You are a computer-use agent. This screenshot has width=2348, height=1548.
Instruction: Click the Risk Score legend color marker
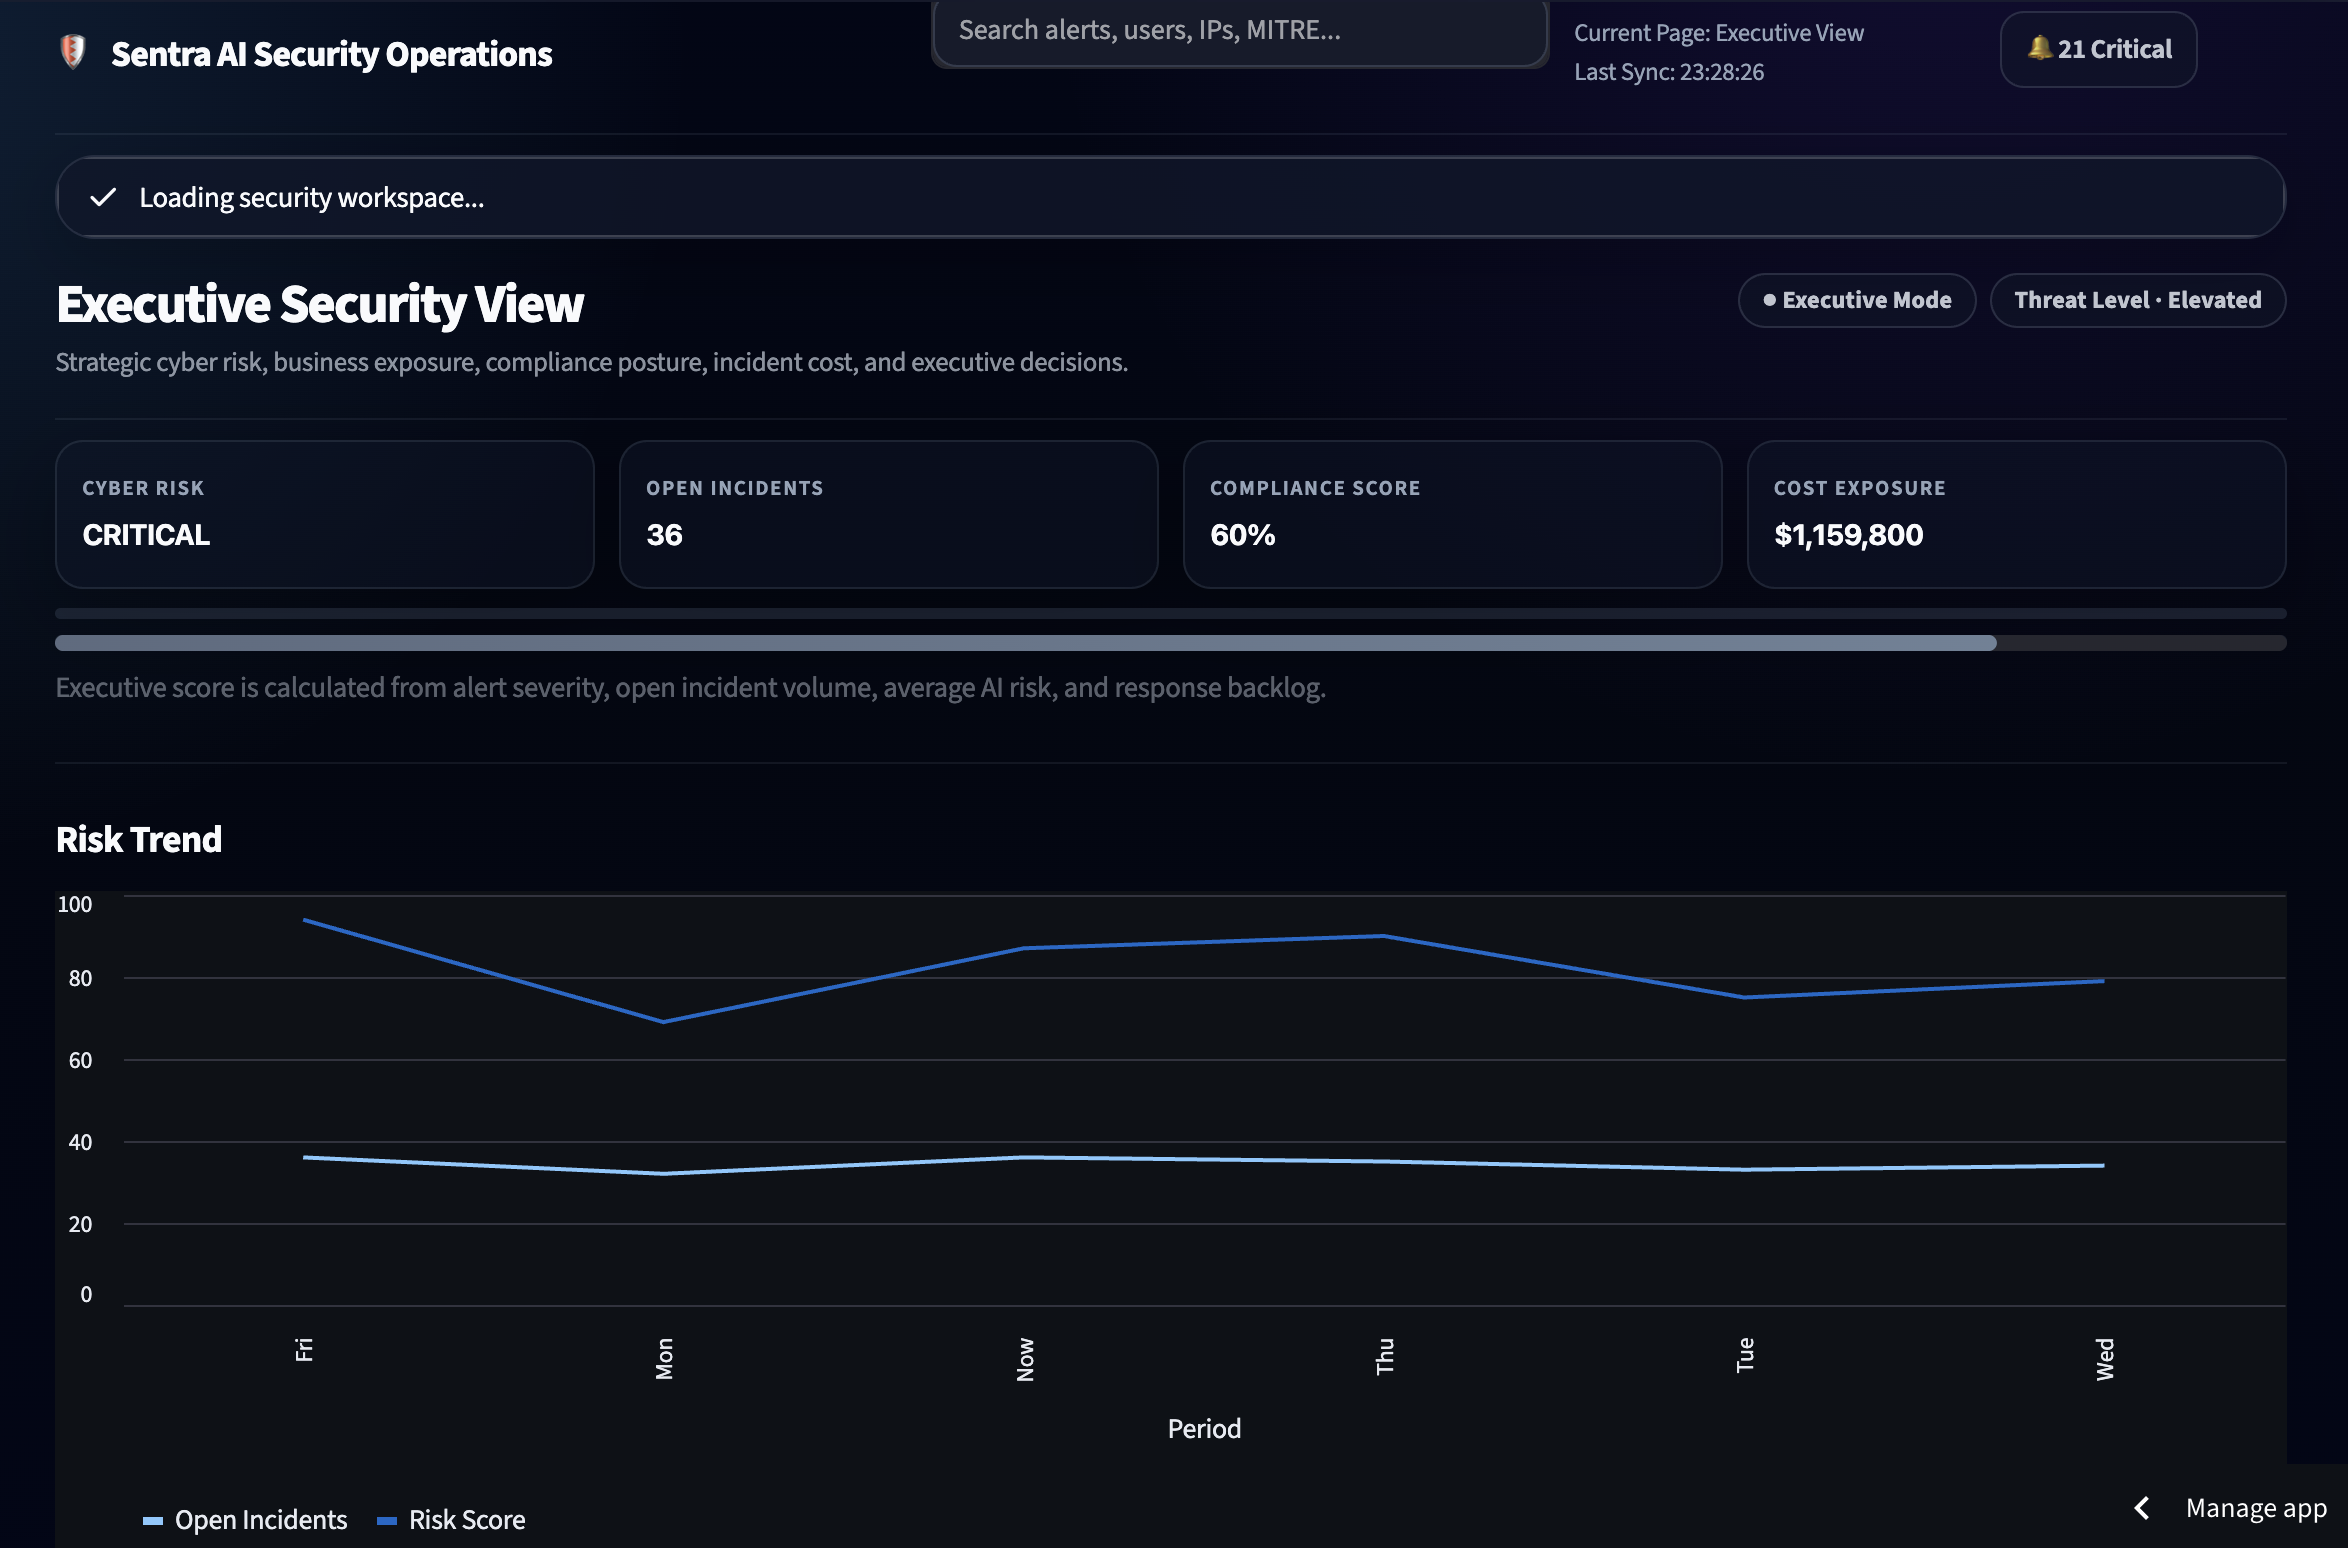[387, 1521]
